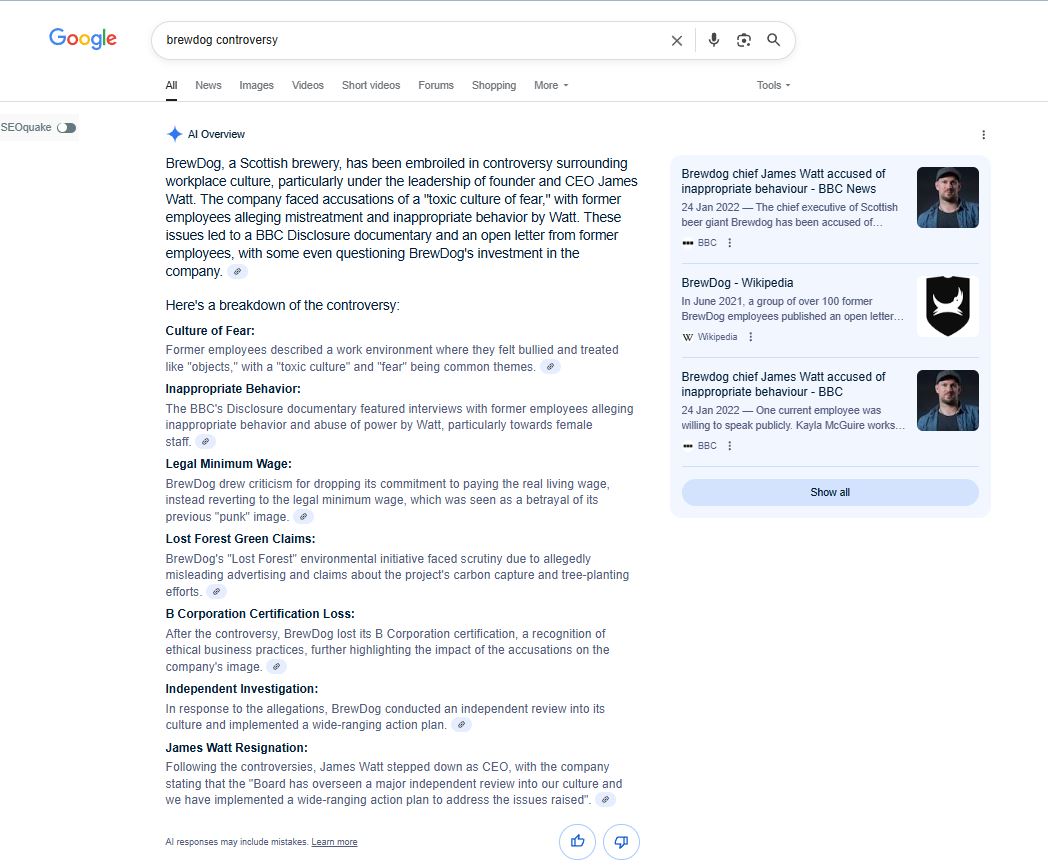Open source link icon for James Watt Resignation
The image size is (1048, 867).
[606, 799]
